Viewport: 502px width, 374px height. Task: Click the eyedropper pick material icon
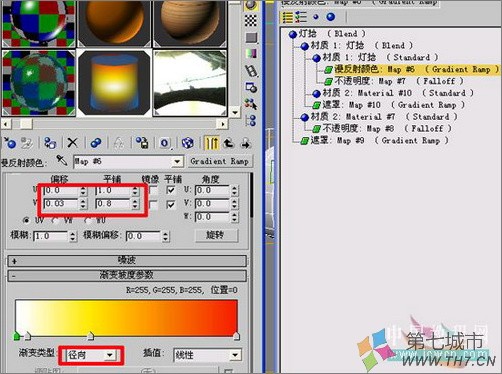tap(62, 161)
